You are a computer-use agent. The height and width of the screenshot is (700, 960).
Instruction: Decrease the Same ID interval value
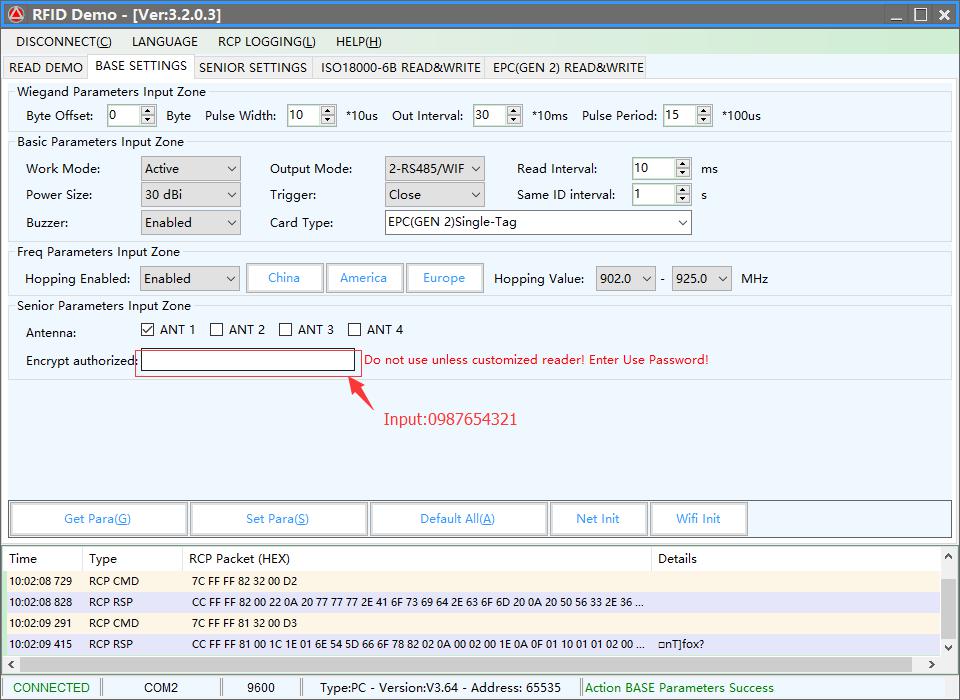(x=683, y=200)
